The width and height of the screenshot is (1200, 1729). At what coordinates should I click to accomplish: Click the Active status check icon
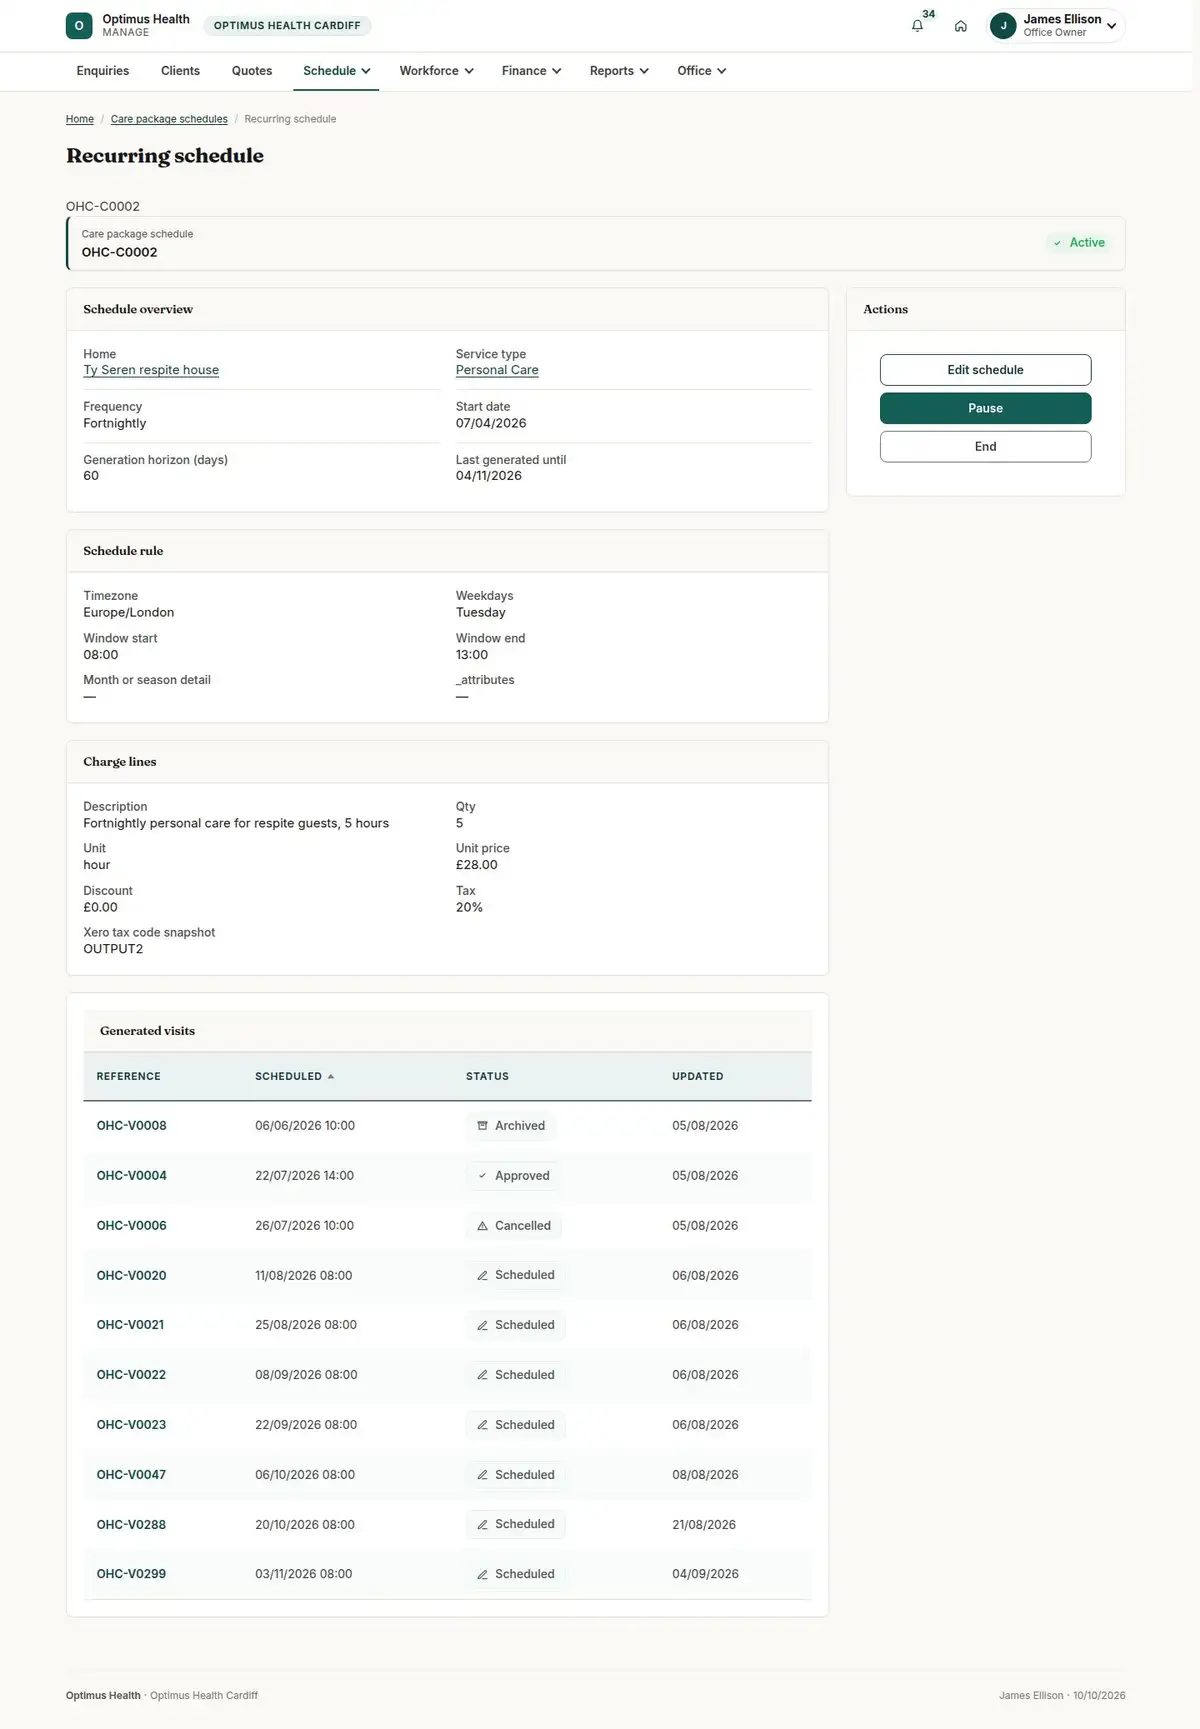[1057, 243]
